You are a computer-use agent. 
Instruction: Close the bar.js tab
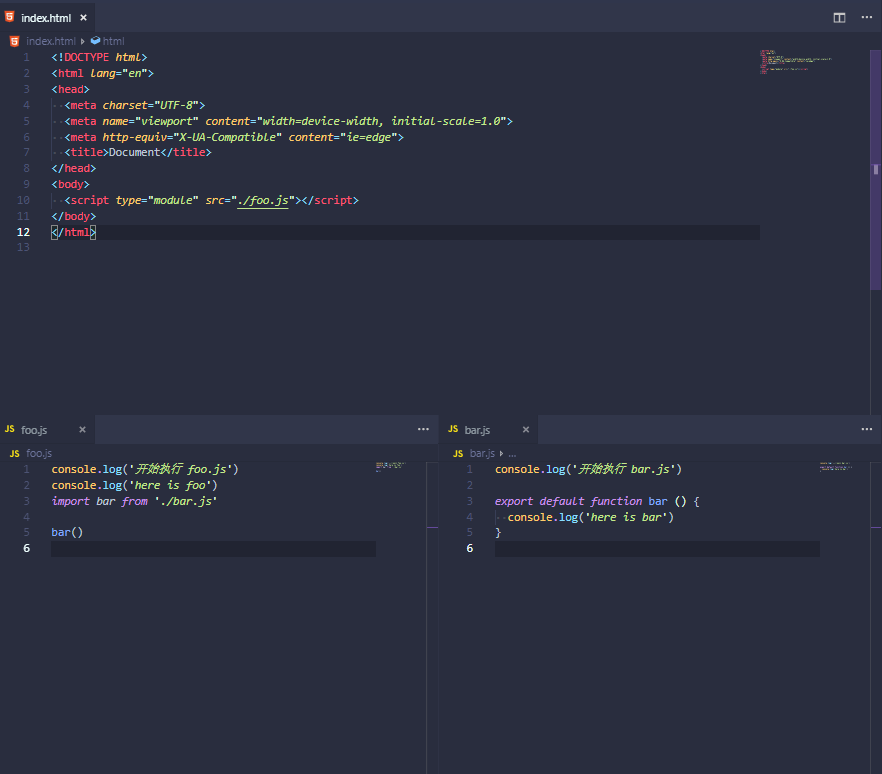[526, 430]
